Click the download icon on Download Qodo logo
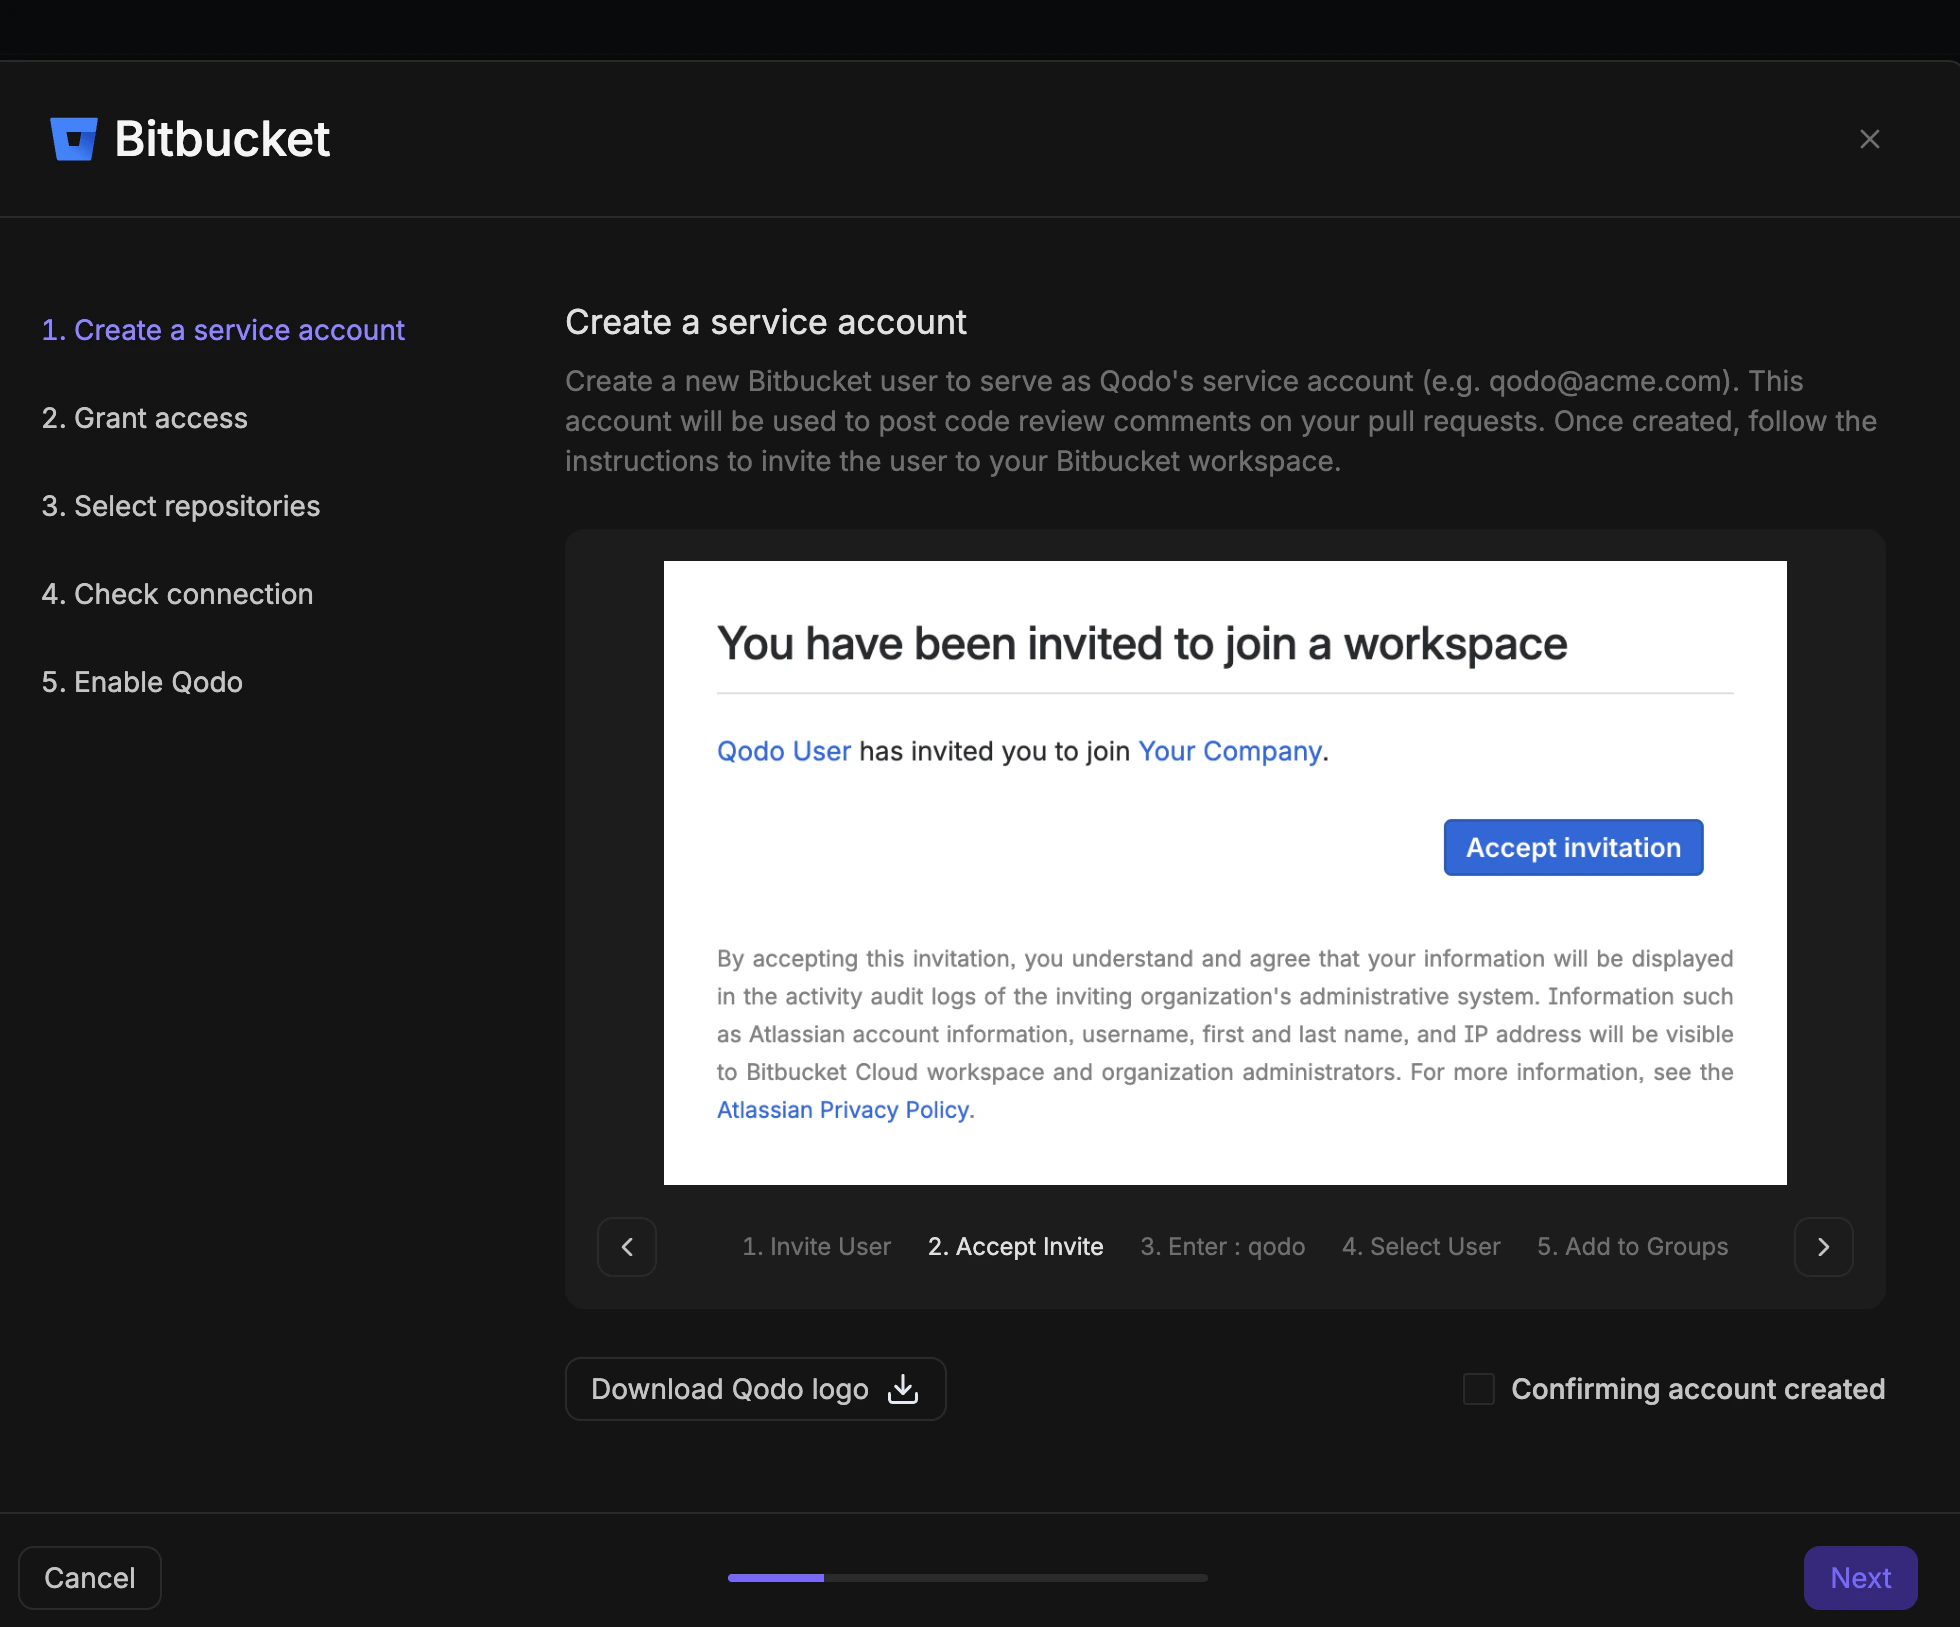This screenshot has width=1960, height=1627. 901,1389
